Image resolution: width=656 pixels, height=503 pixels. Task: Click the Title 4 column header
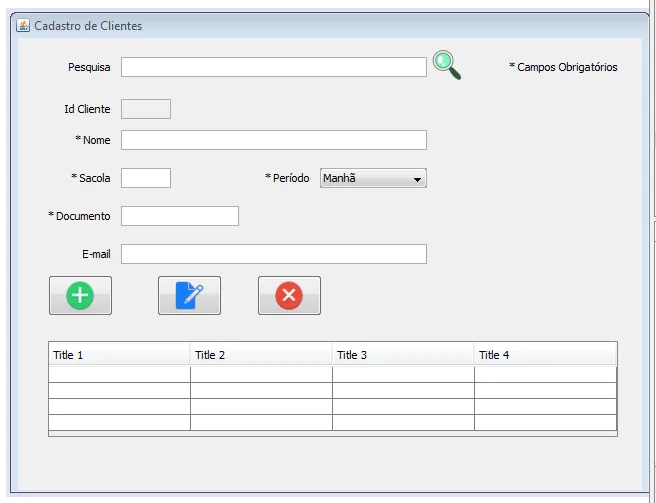tap(545, 355)
